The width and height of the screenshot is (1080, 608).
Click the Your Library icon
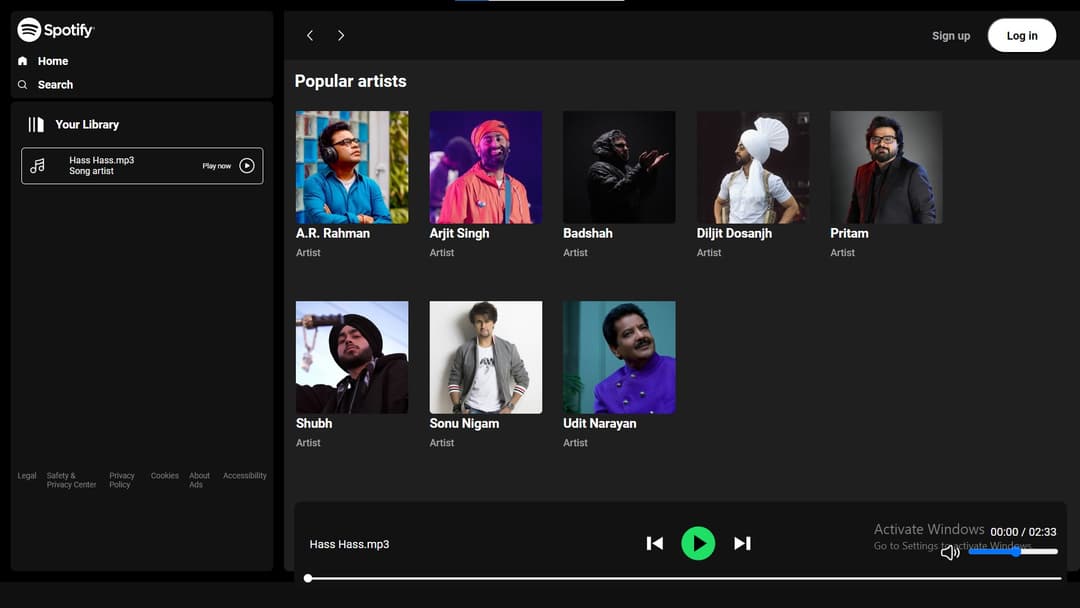coord(34,124)
